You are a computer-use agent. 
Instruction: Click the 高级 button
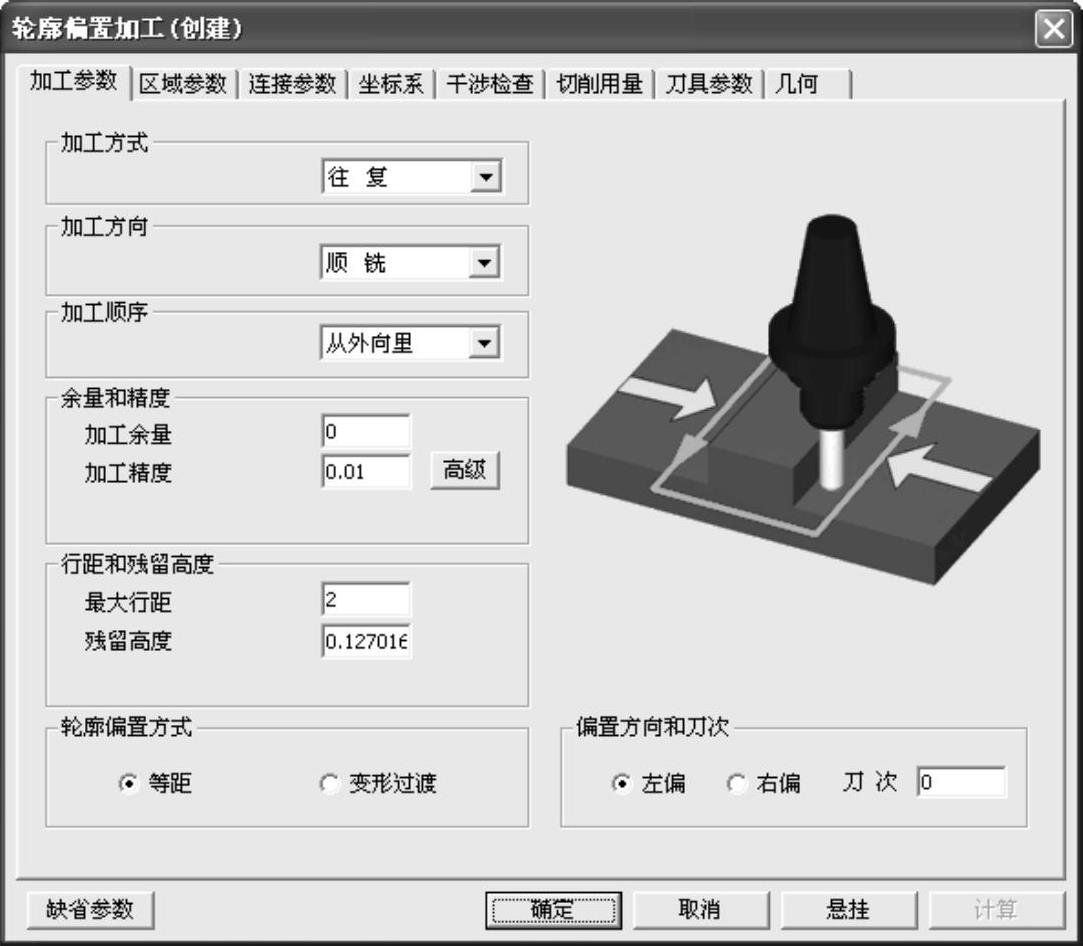pos(464,470)
